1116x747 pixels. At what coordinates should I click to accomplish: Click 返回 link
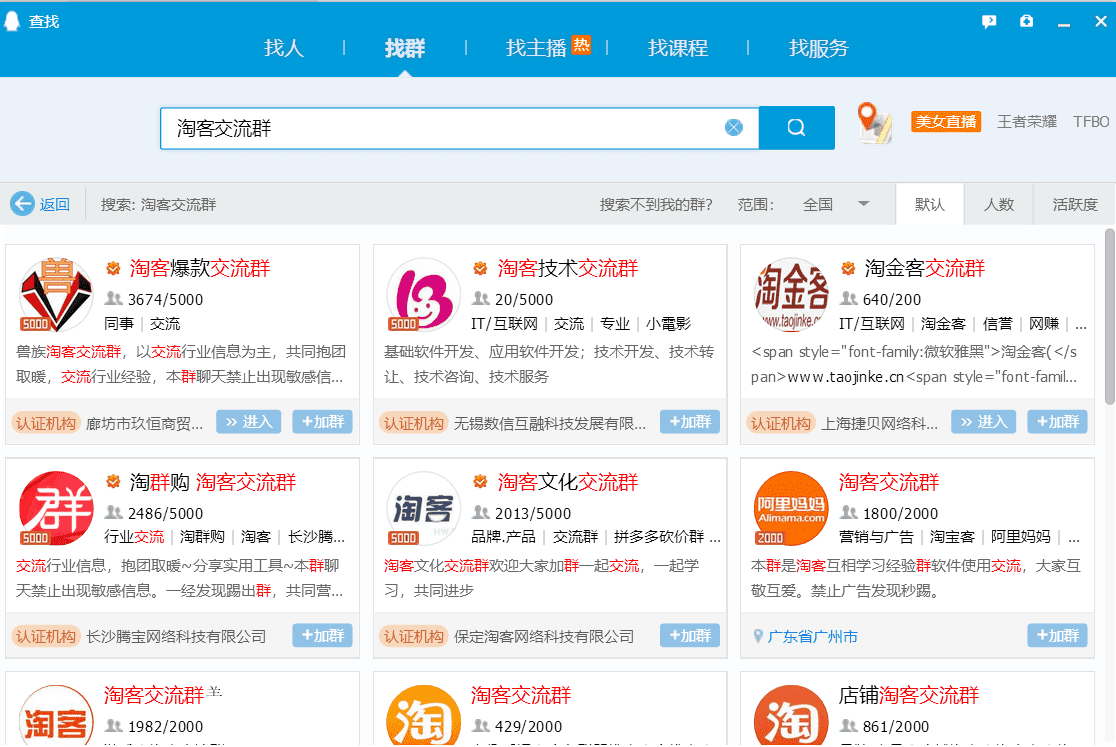click(55, 205)
